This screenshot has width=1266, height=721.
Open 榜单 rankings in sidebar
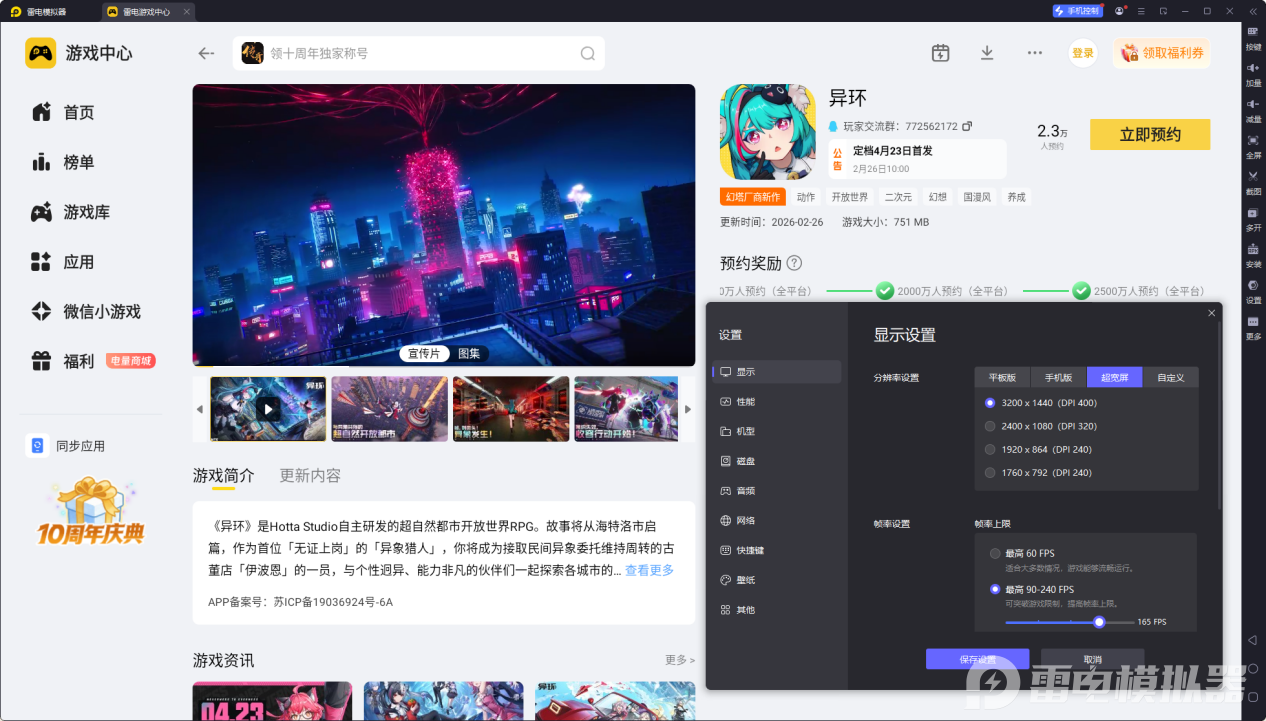click(62, 162)
